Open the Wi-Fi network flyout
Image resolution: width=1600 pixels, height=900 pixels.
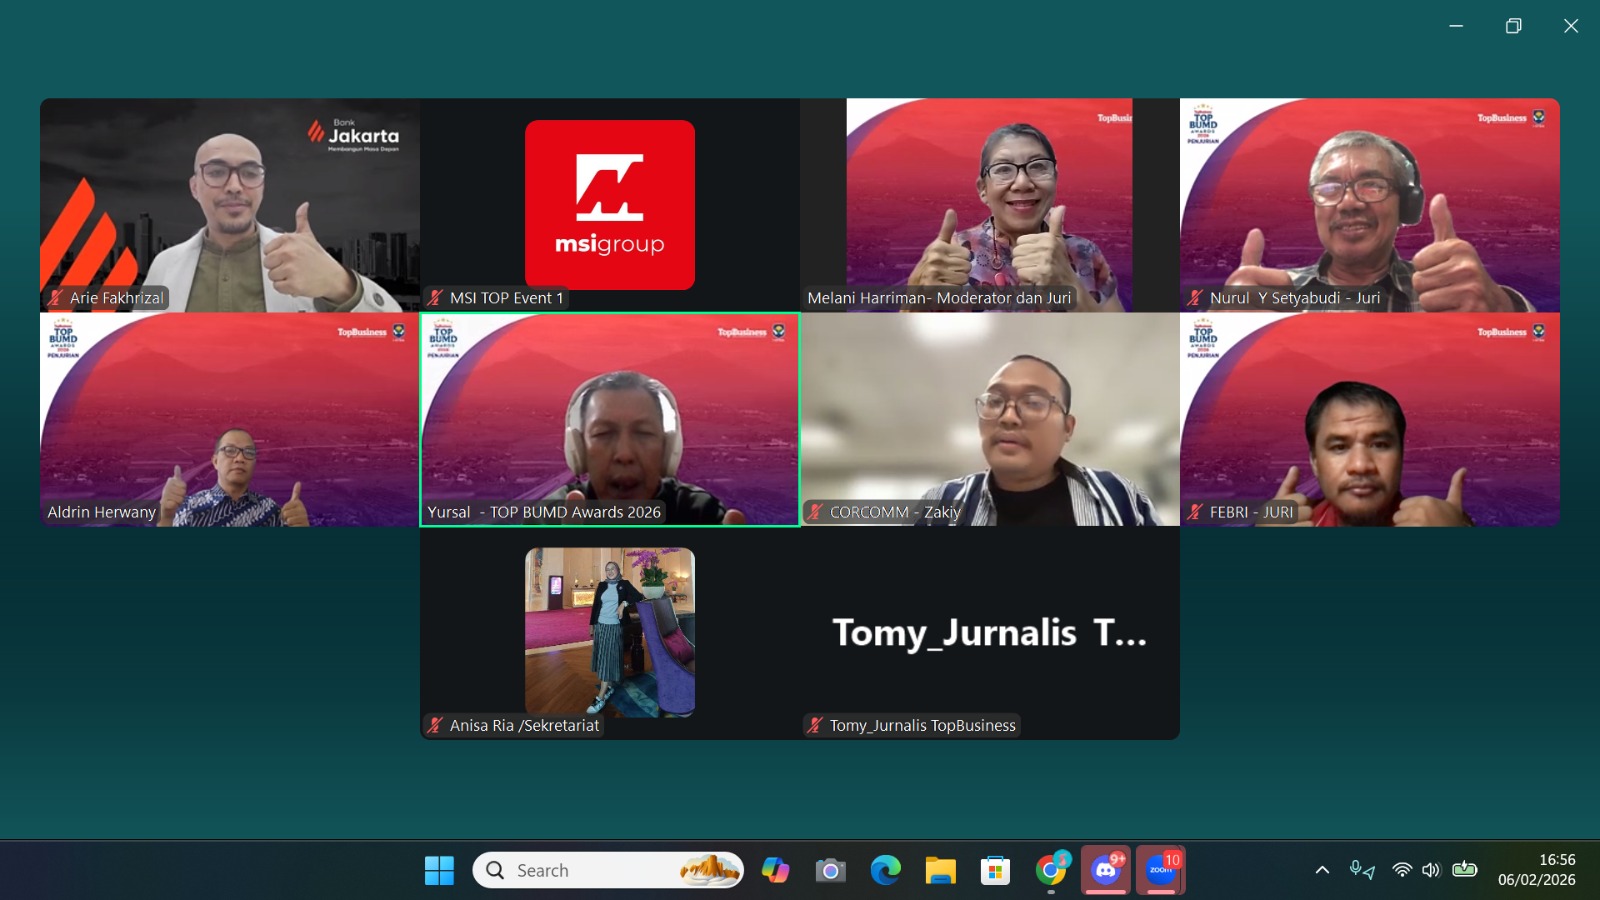pos(1402,870)
